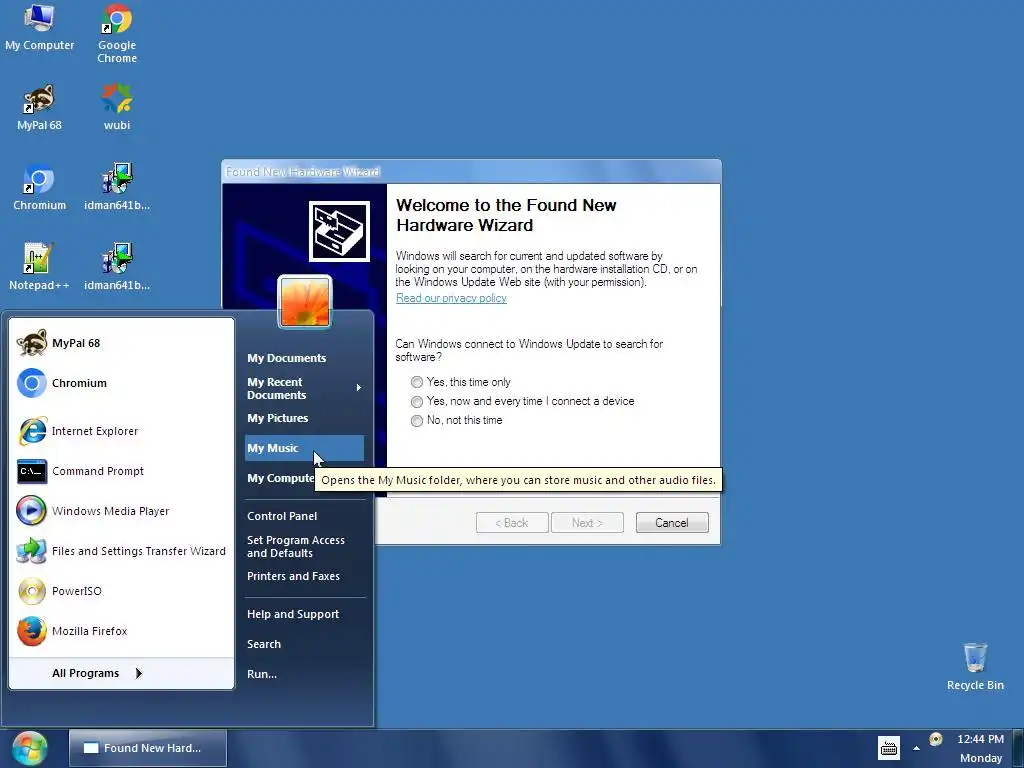Expand My Recent Documents submenu arrow
1024x768 pixels.
(359, 388)
